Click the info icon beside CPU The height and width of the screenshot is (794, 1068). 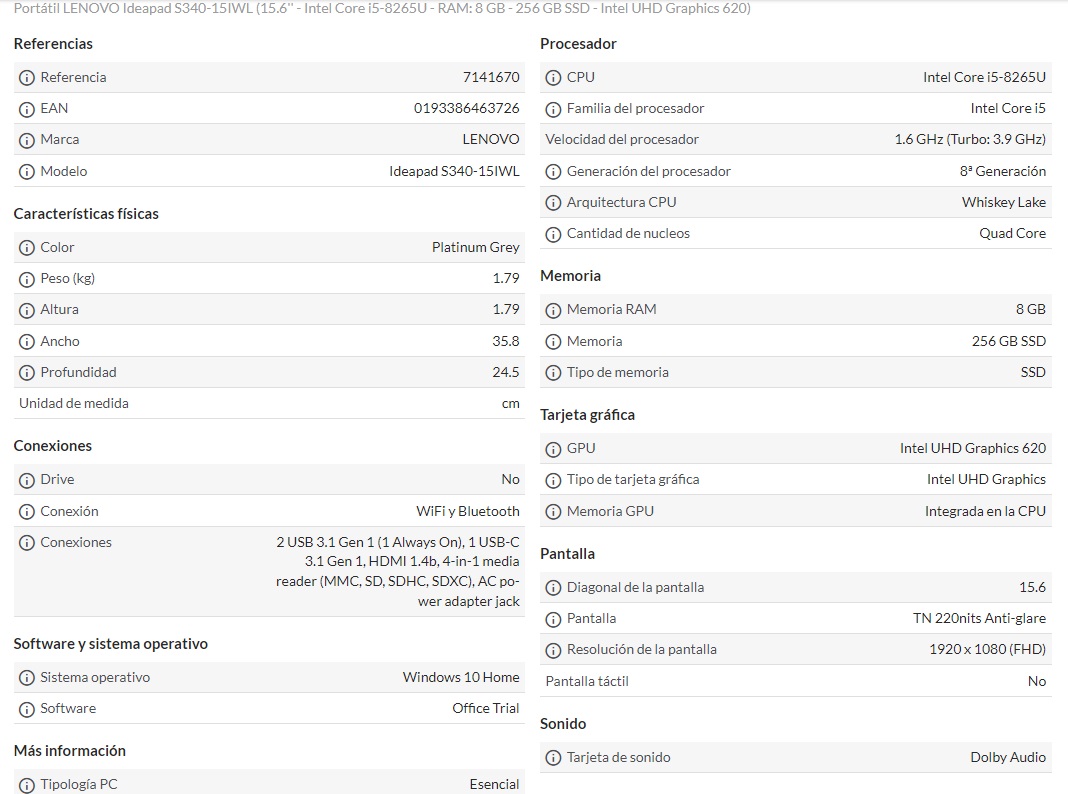(553, 78)
